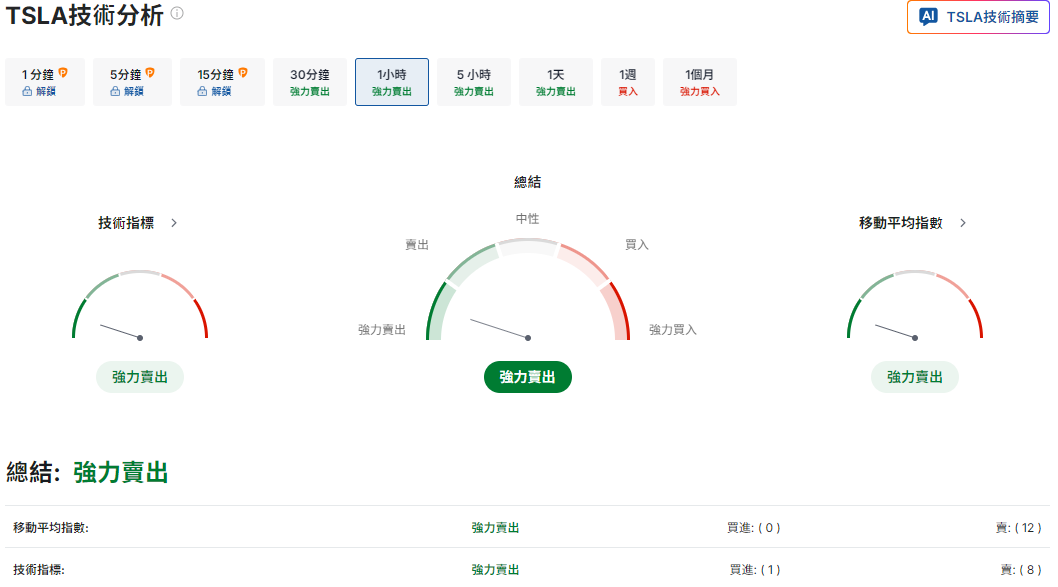Click the info icon beside TSLA技術分析 title

pos(179,15)
